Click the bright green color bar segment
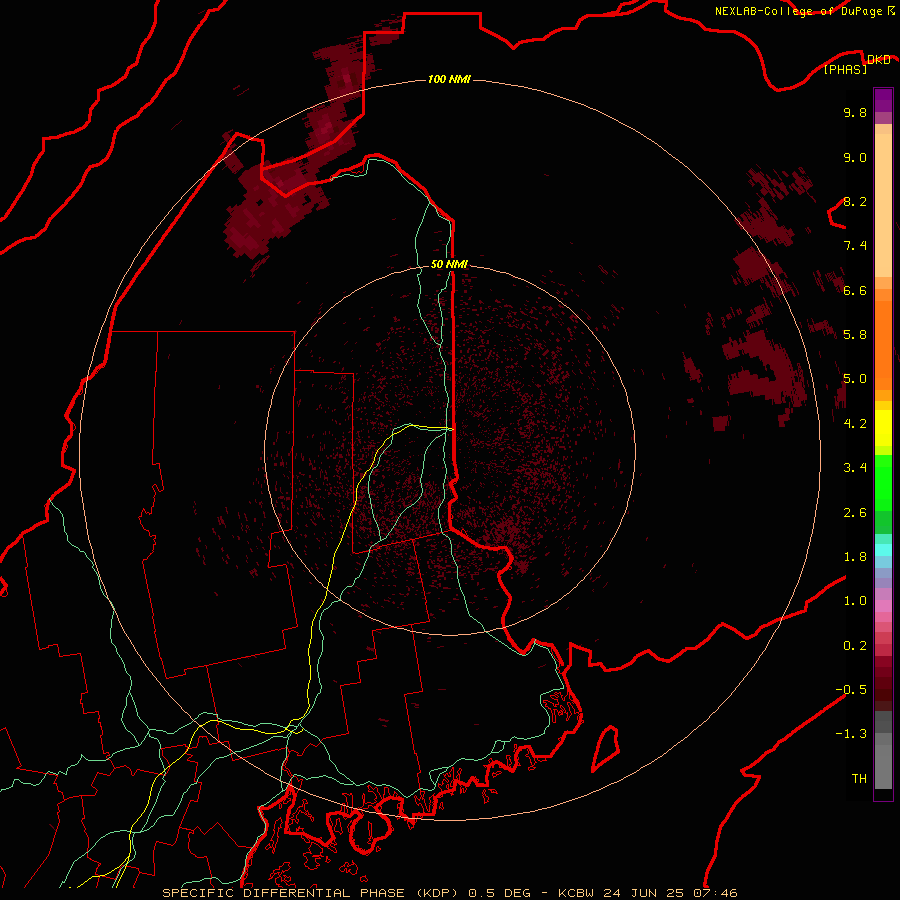 pyautogui.click(x=883, y=482)
